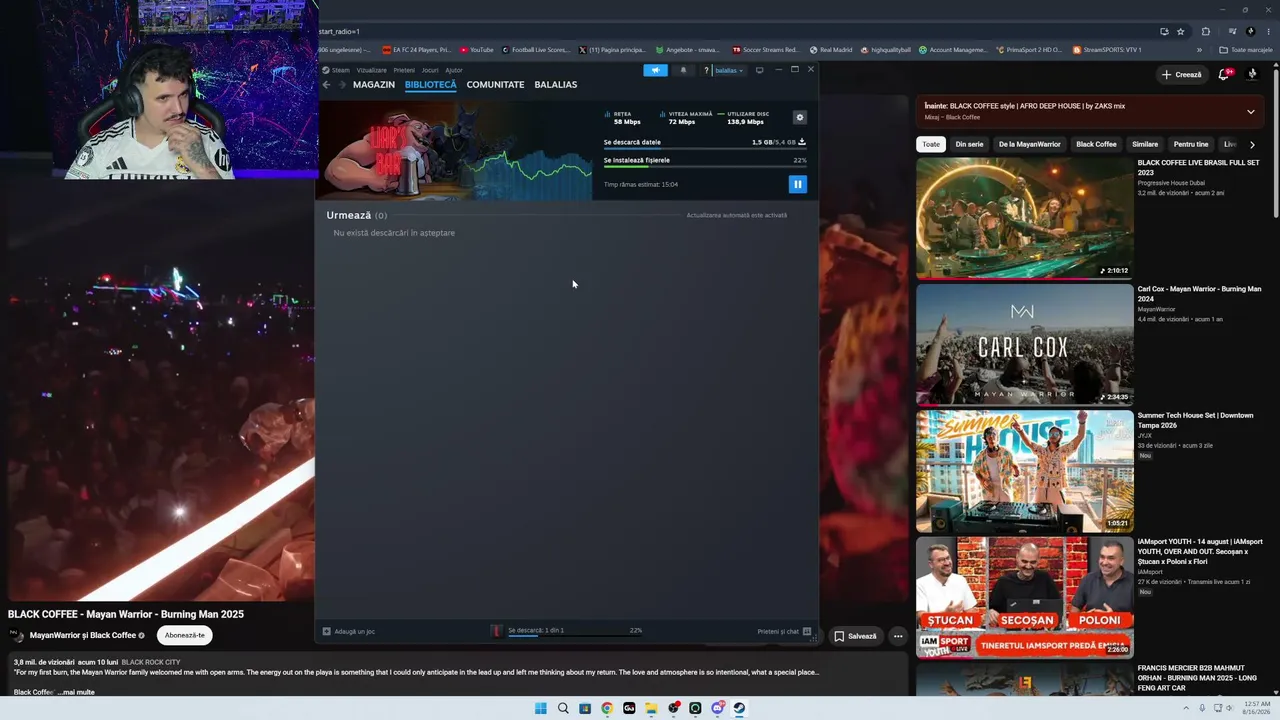1280x720 pixels.
Task: Switch Steam to Big Picture mode icon
Action: click(759, 70)
